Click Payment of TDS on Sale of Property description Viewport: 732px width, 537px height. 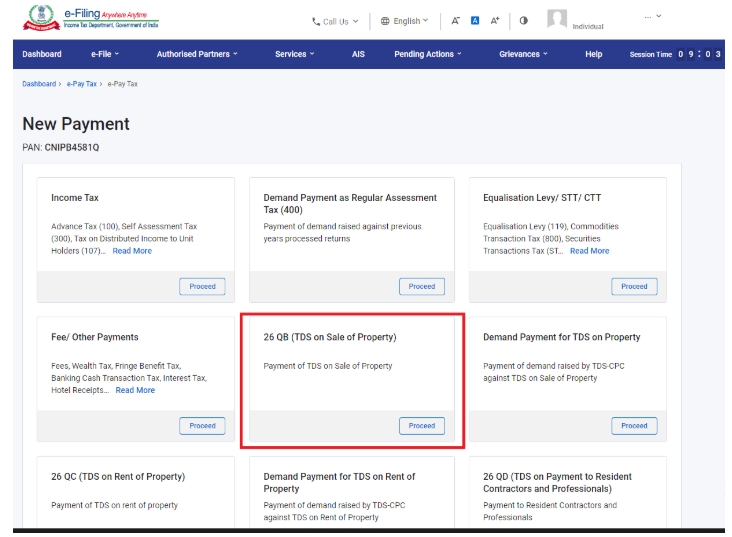328,366
